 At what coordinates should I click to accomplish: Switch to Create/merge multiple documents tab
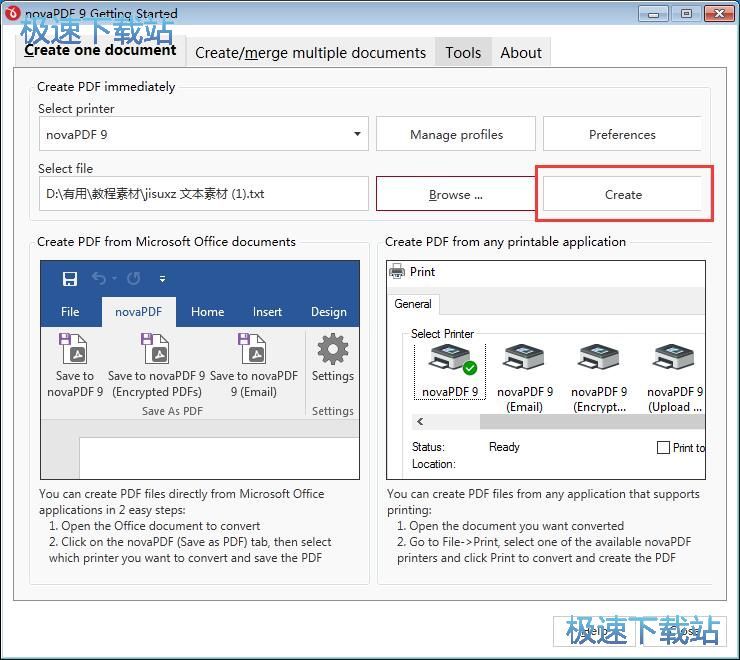(x=310, y=53)
